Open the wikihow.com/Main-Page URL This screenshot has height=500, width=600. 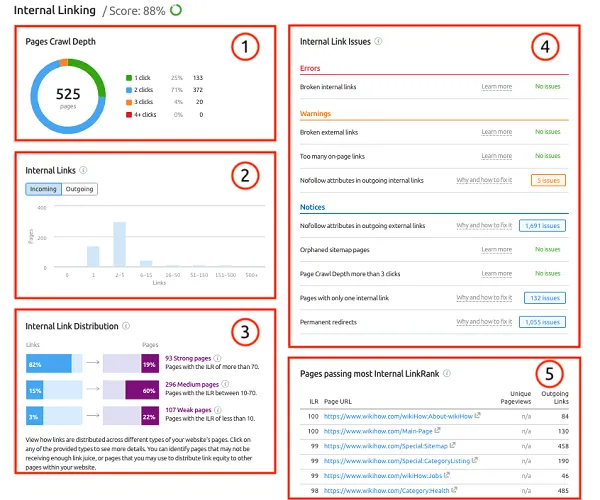point(378,431)
